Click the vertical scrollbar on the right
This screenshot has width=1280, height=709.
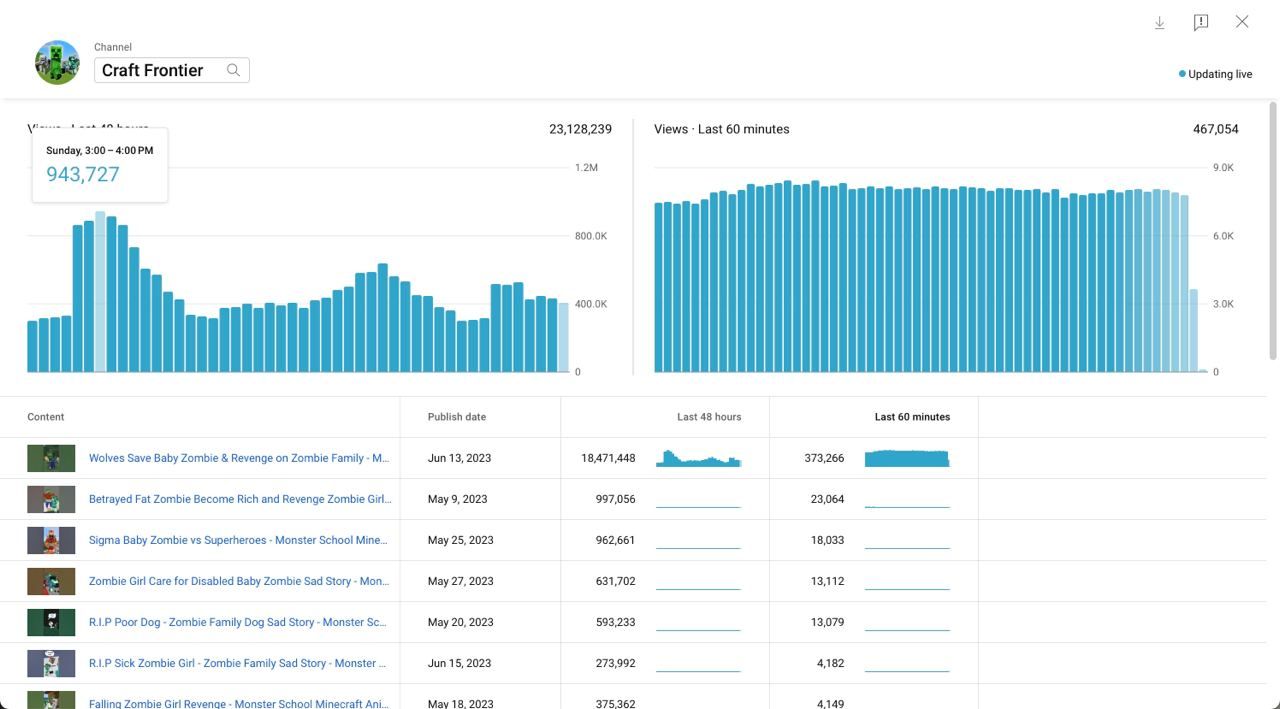click(1273, 230)
